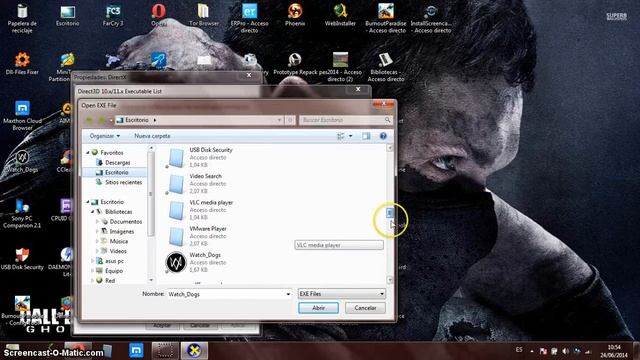Click the back navigation arrow button

coord(89,120)
